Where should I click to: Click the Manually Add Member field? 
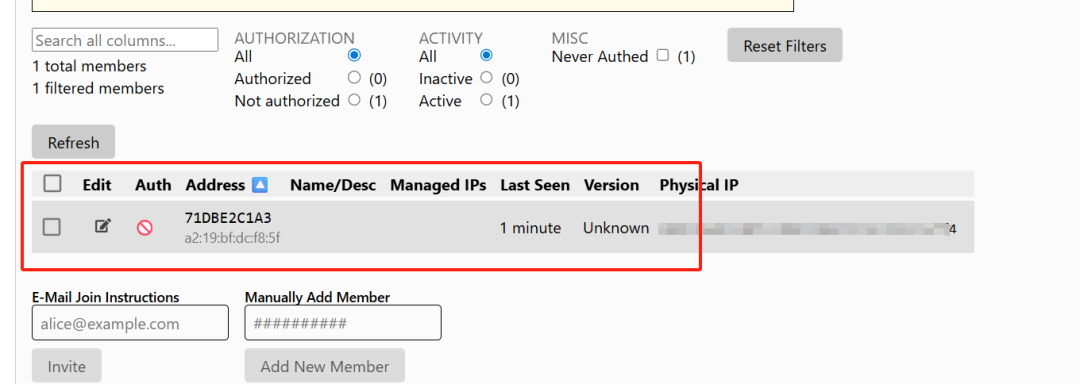pyautogui.click(x=343, y=323)
